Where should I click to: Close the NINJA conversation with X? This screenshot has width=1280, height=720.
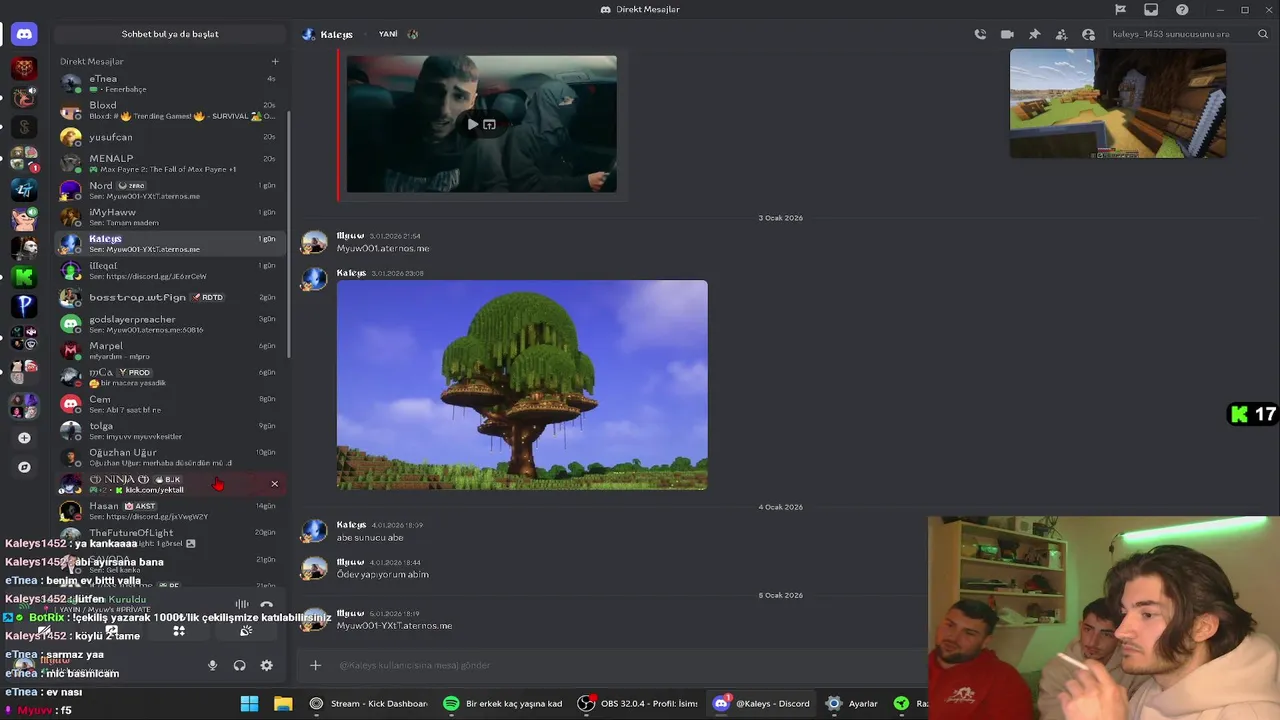[x=274, y=484]
